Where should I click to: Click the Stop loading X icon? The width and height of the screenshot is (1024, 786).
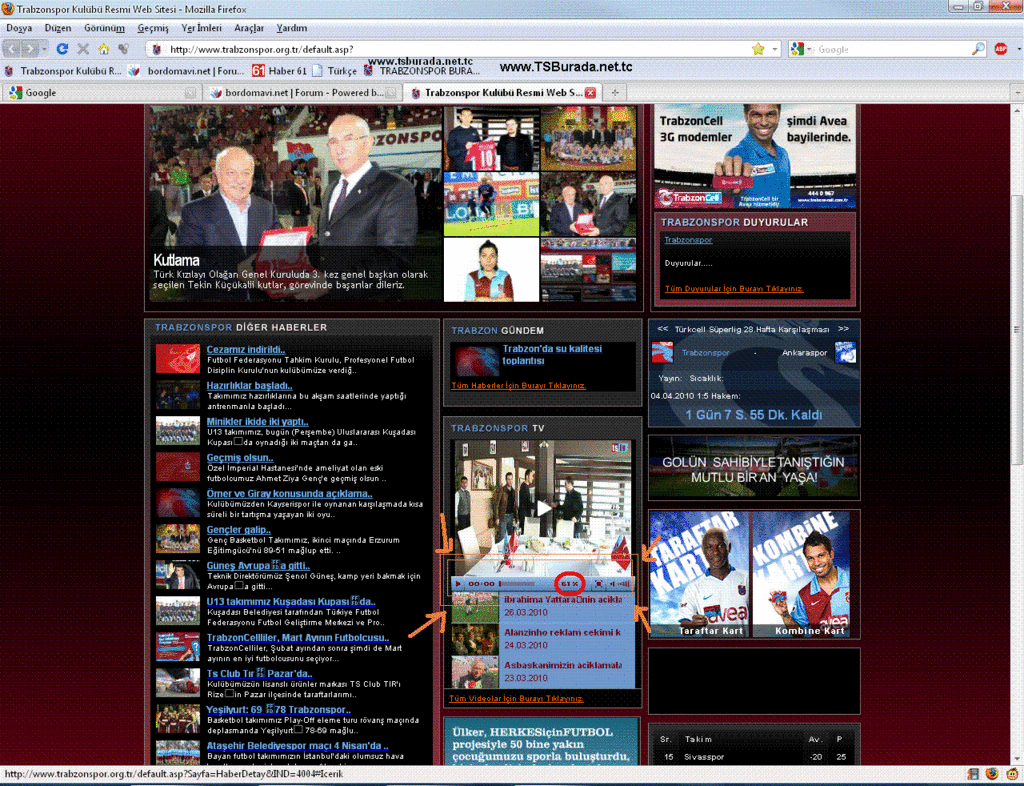(x=83, y=49)
